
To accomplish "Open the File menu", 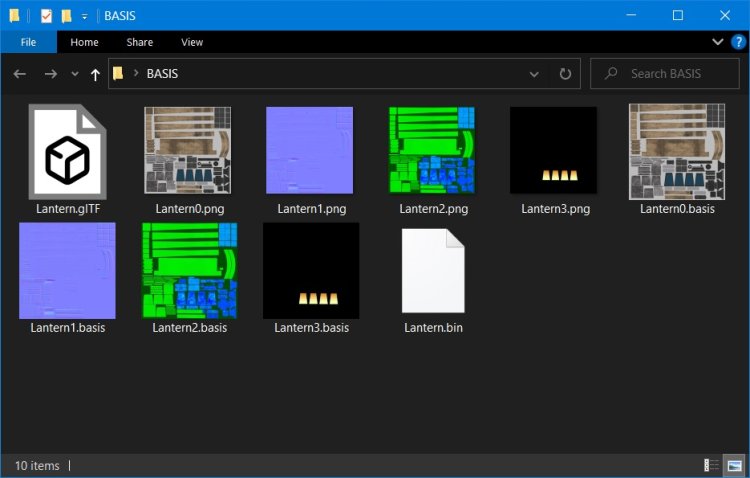I will pos(28,42).
